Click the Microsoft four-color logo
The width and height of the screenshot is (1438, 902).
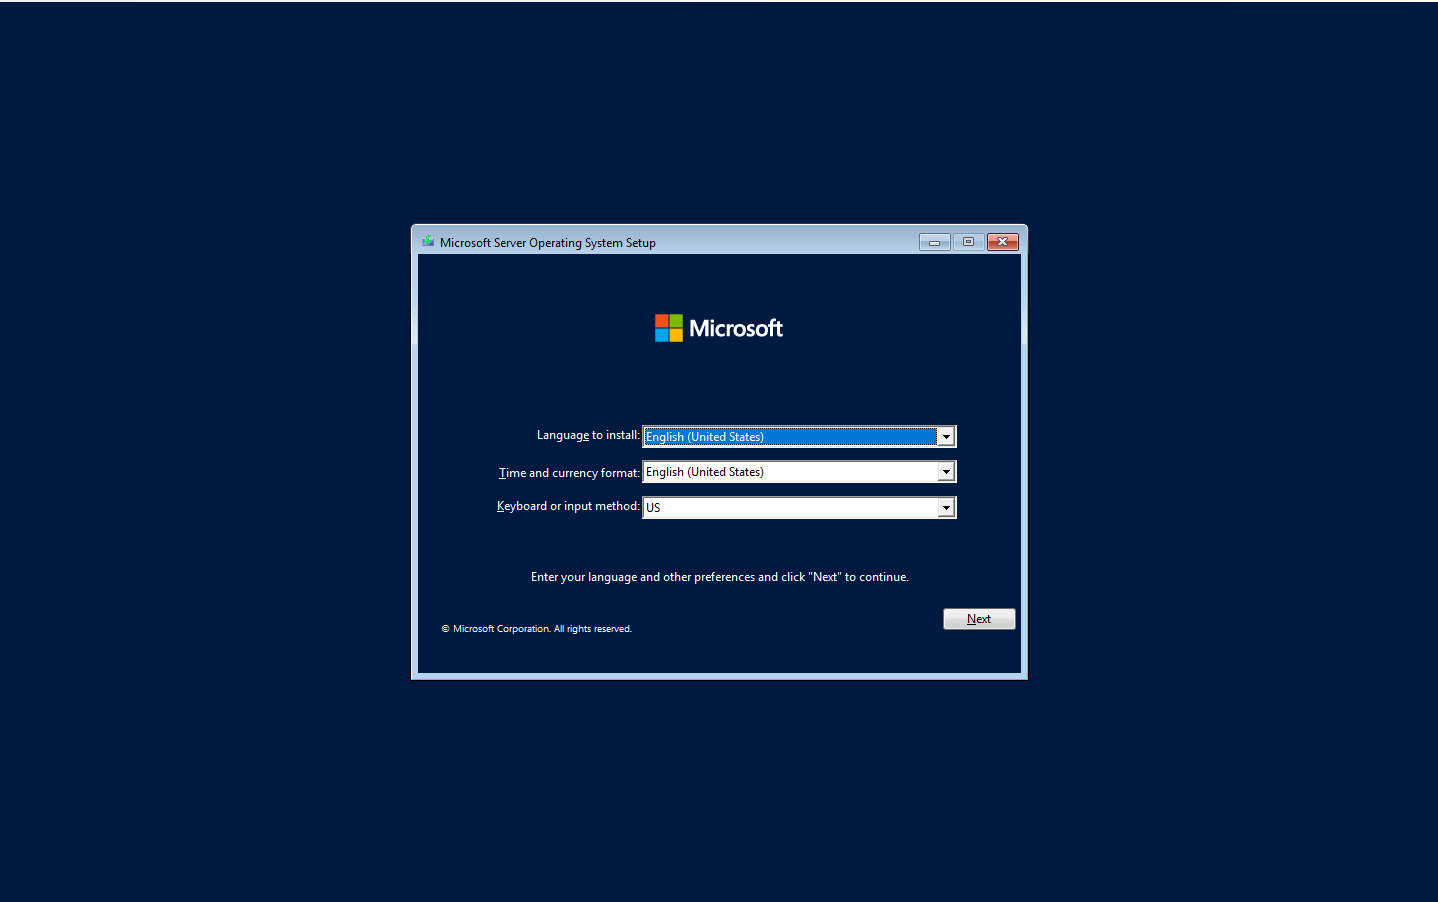click(668, 328)
